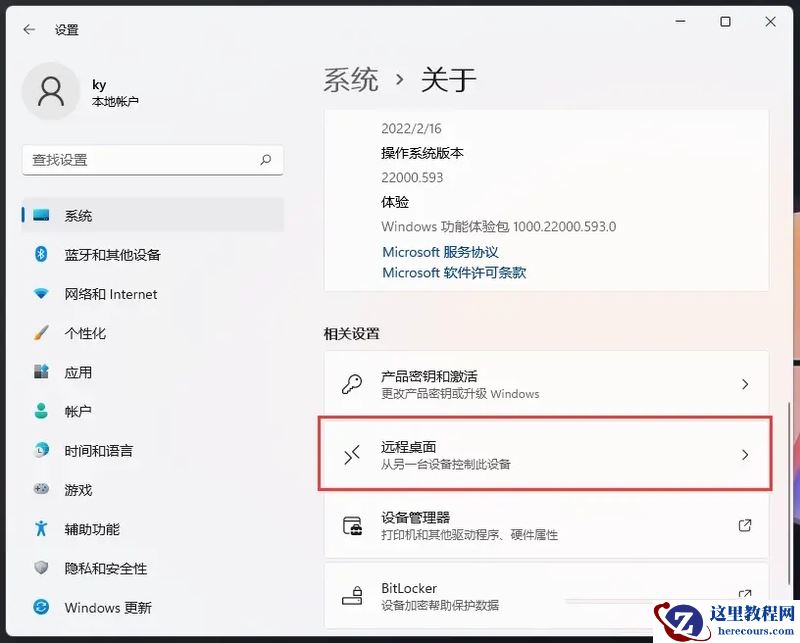800x643 pixels.
Task: Click the product key icon beside 产品密钥和激活
Action: tap(354, 383)
